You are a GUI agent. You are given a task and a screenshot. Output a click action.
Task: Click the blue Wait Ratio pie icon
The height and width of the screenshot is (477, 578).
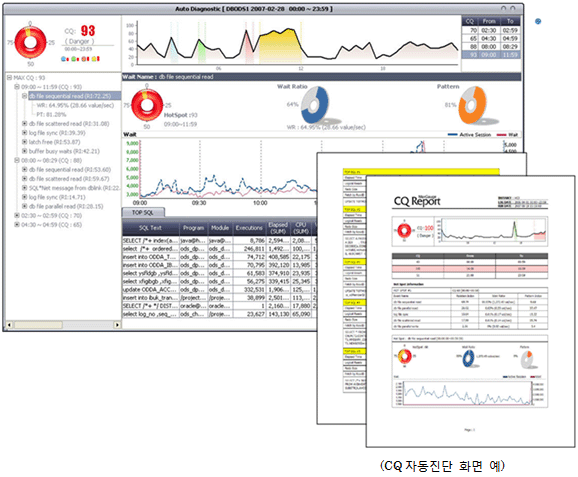tap(314, 105)
